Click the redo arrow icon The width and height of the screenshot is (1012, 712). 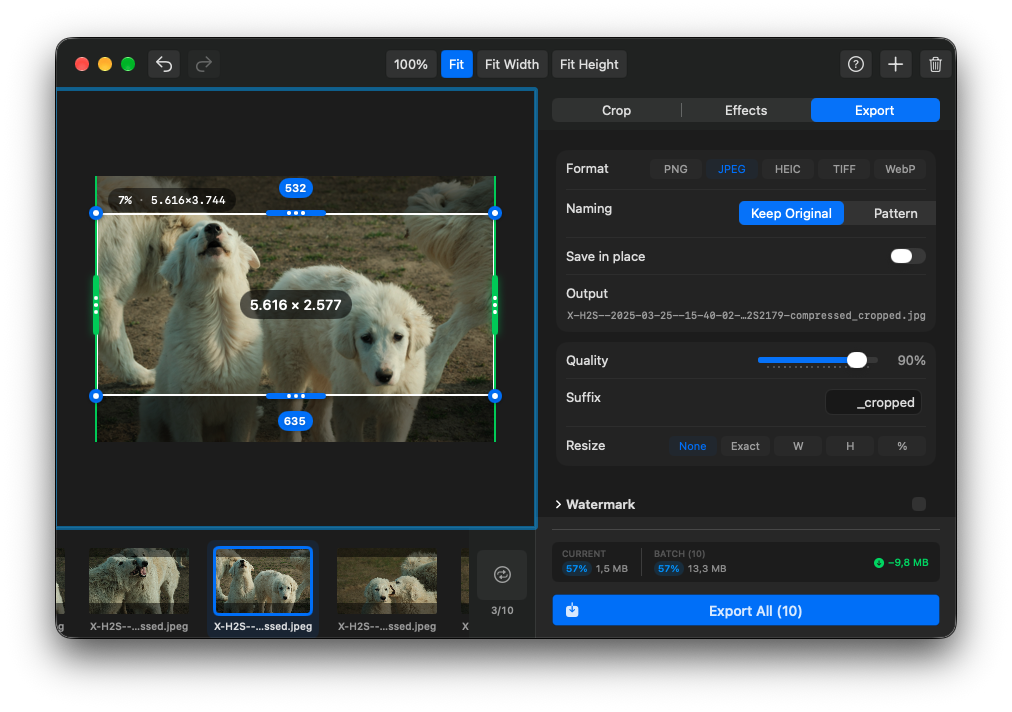(204, 64)
